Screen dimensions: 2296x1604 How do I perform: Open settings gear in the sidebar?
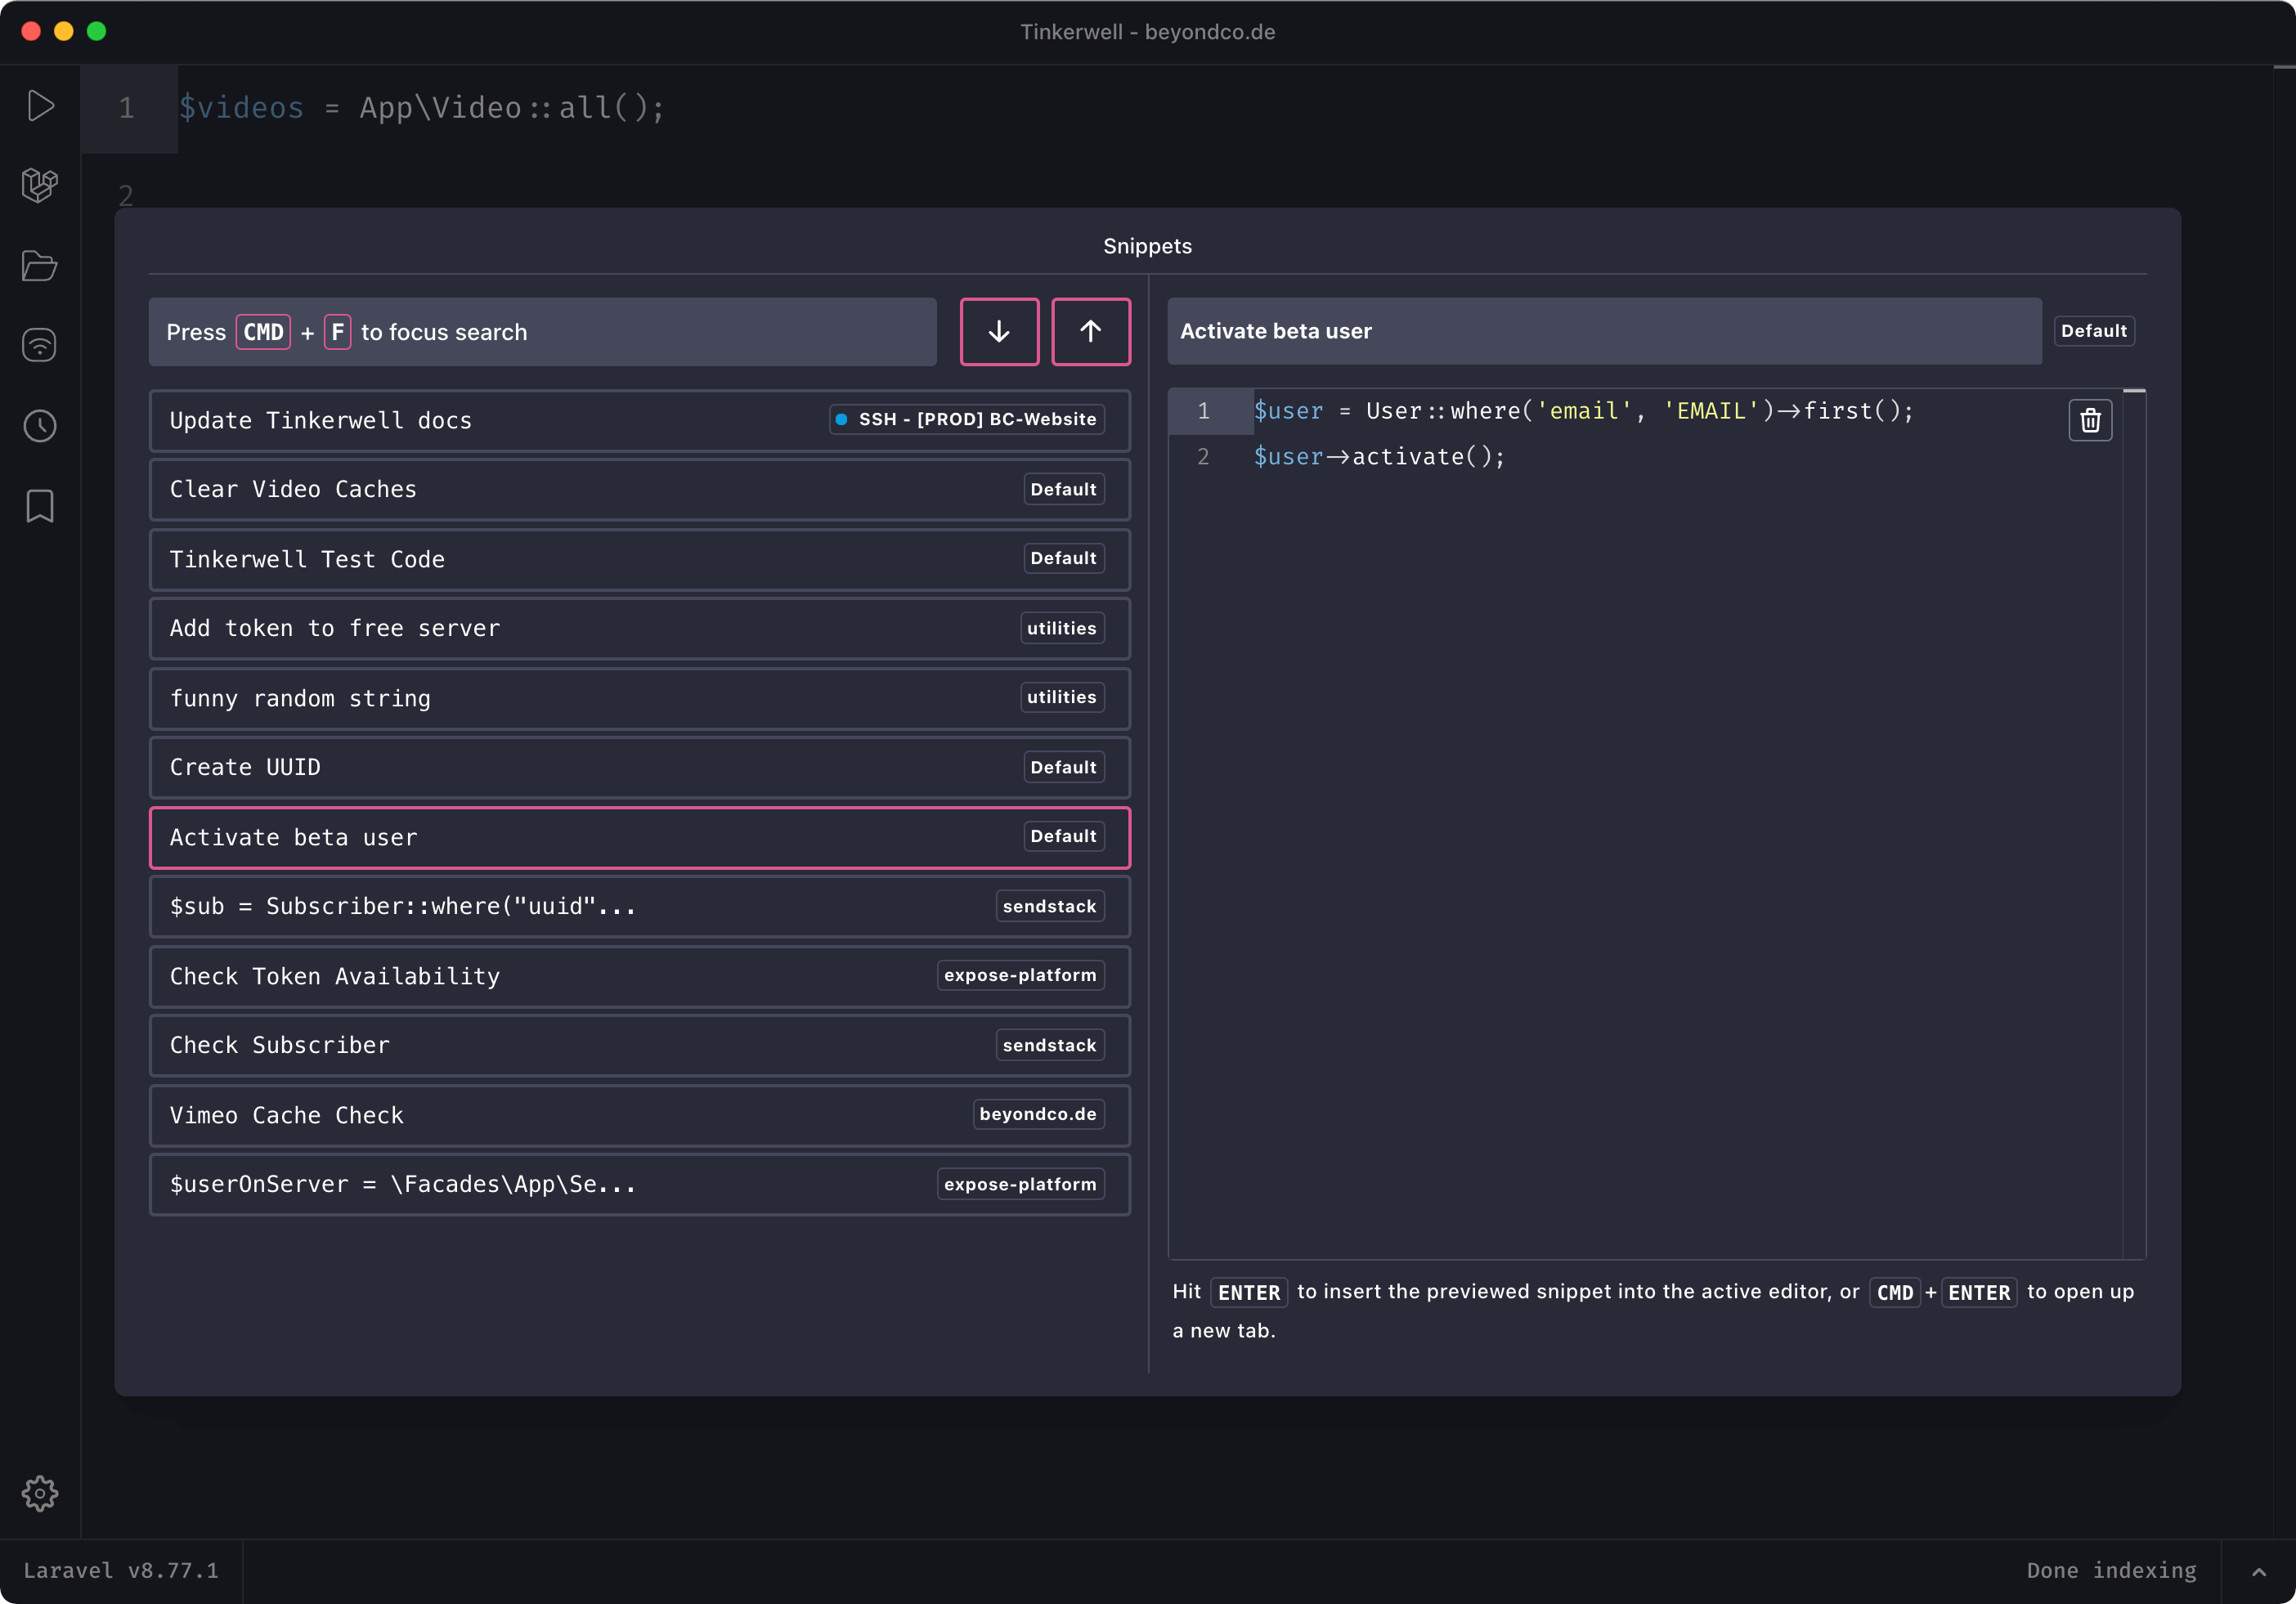(40, 1493)
